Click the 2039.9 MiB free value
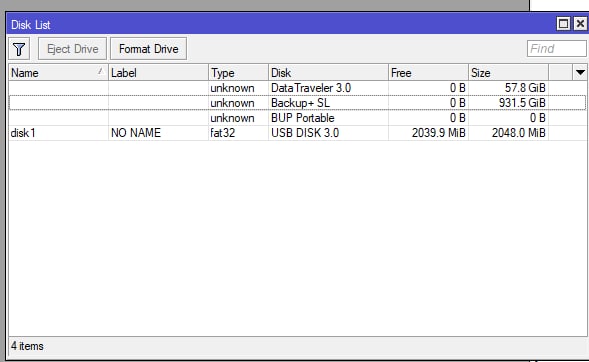 pos(438,133)
